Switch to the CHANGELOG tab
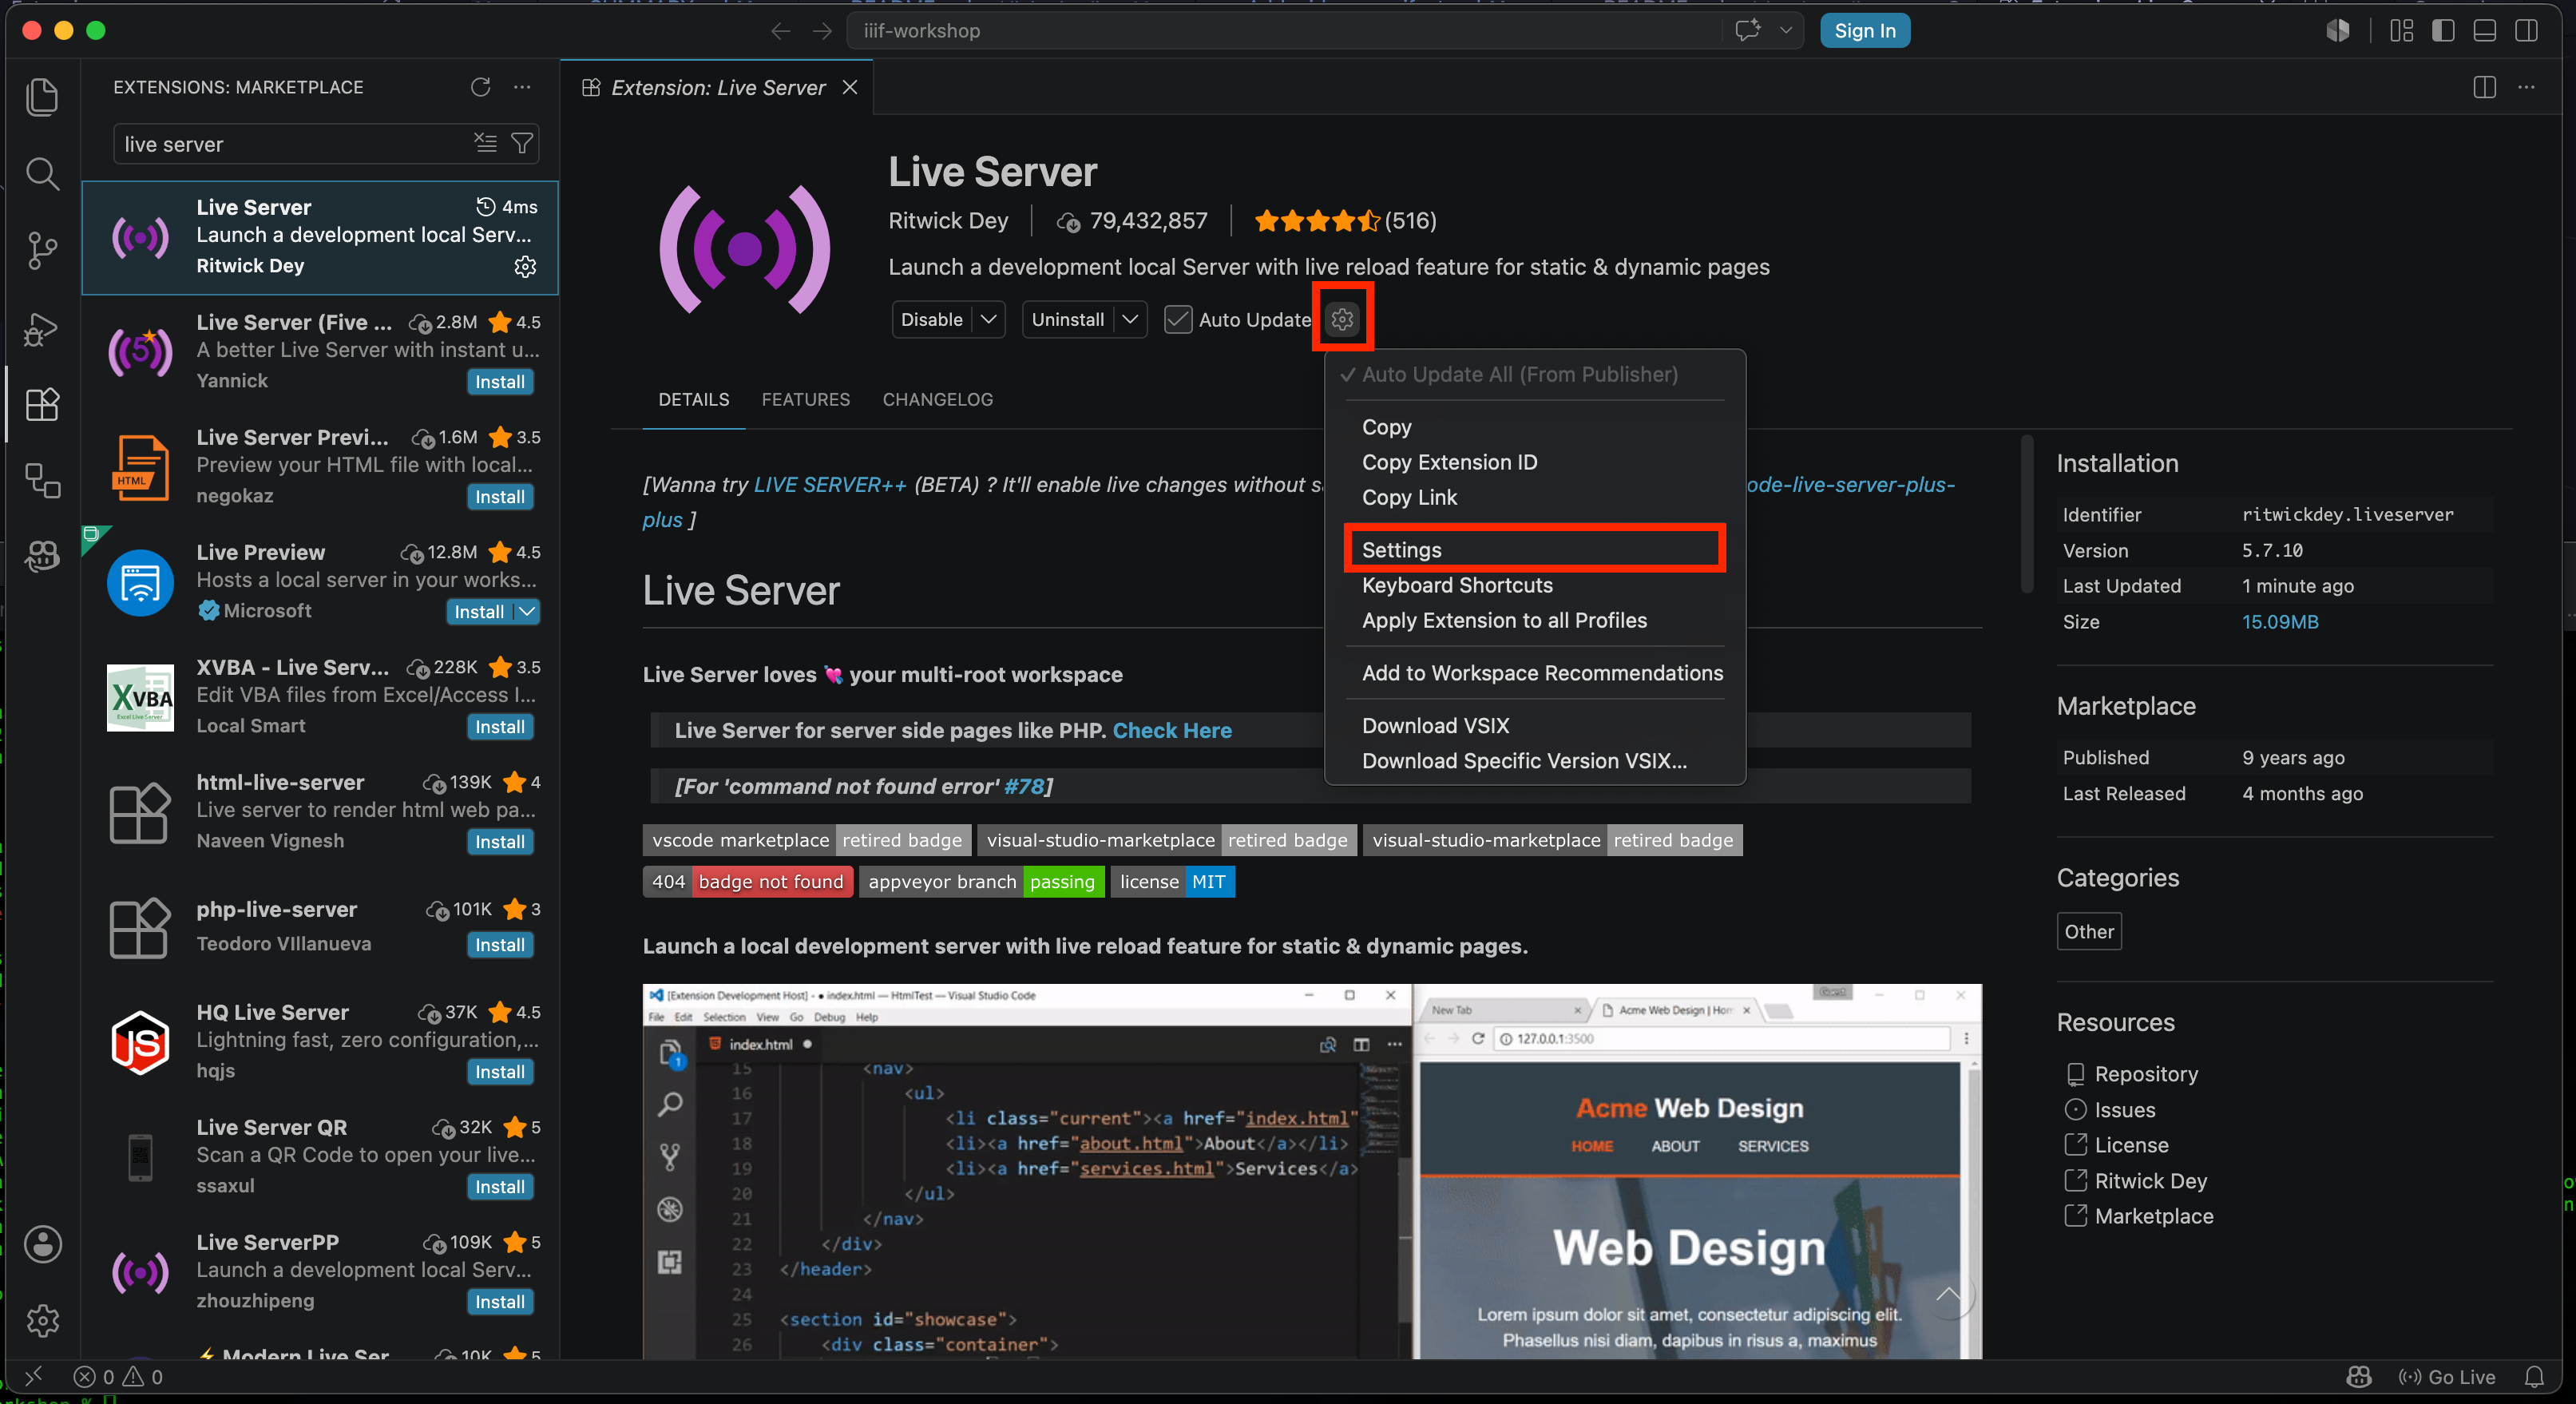 937,399
